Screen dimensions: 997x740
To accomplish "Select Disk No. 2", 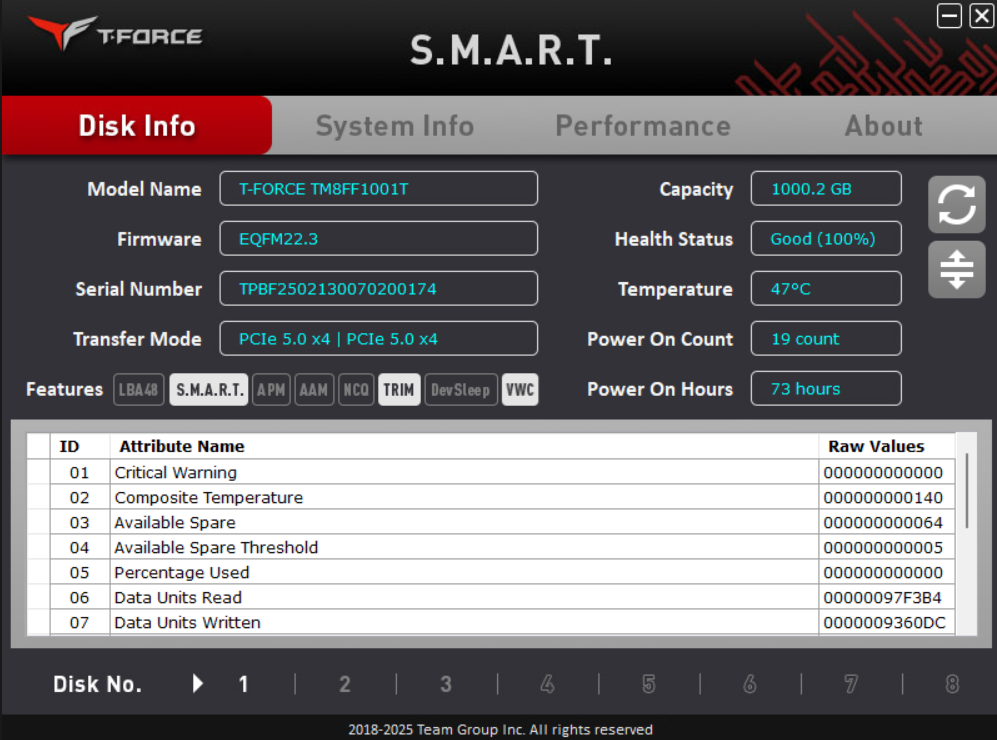I will coord(344,684).
